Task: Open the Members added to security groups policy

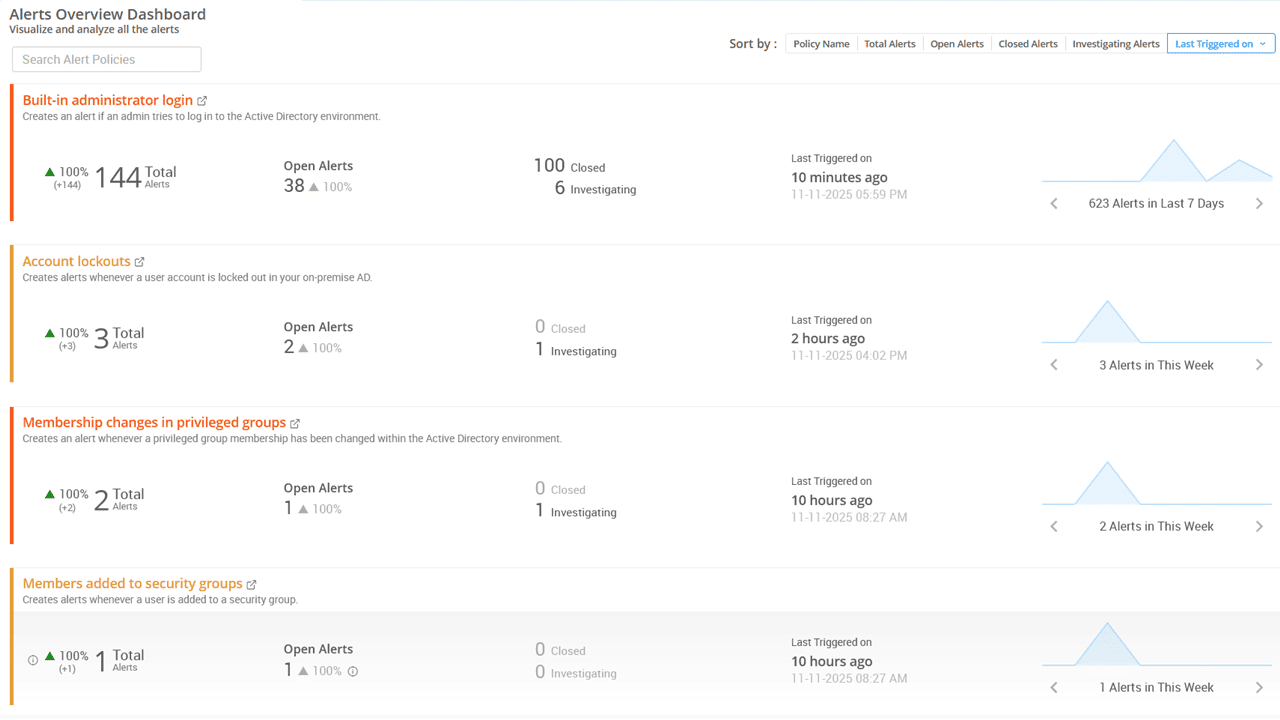Action: click(132, 583)
